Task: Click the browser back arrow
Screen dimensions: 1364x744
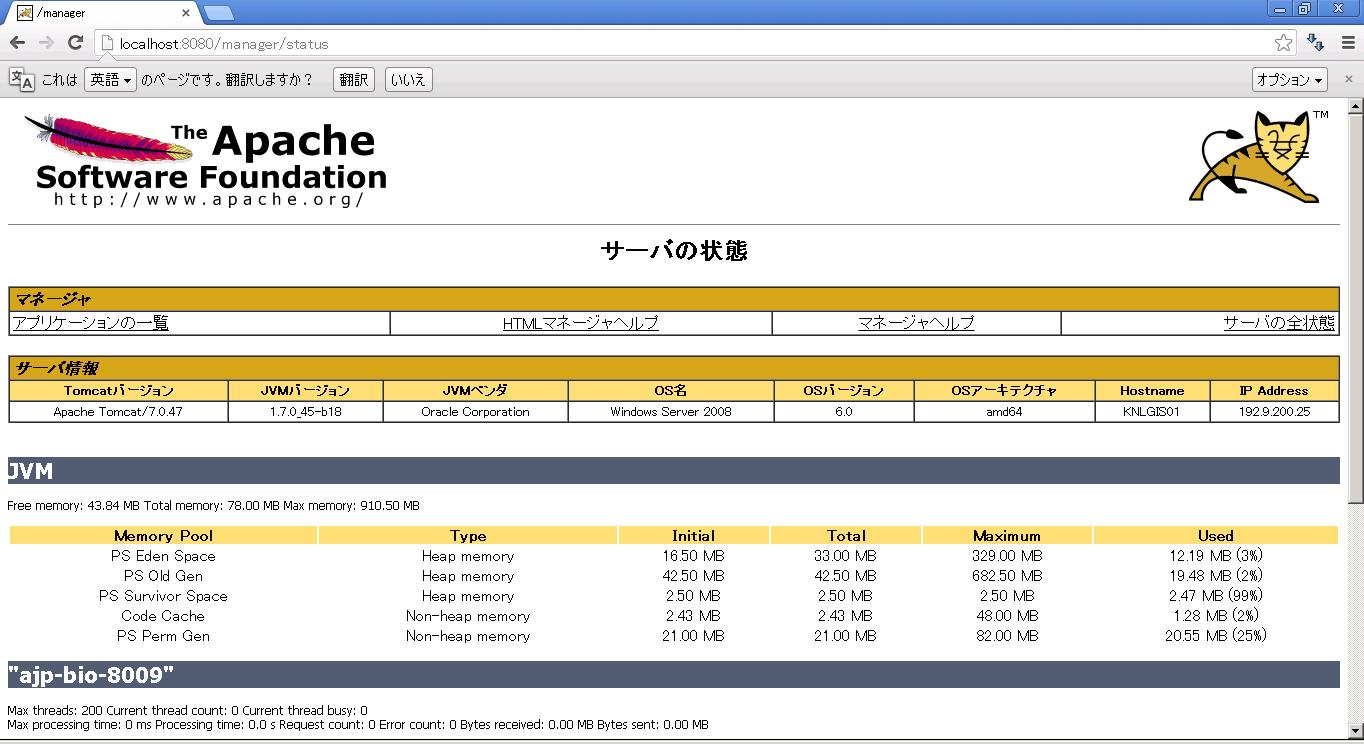Action: (x=17, y=43)
